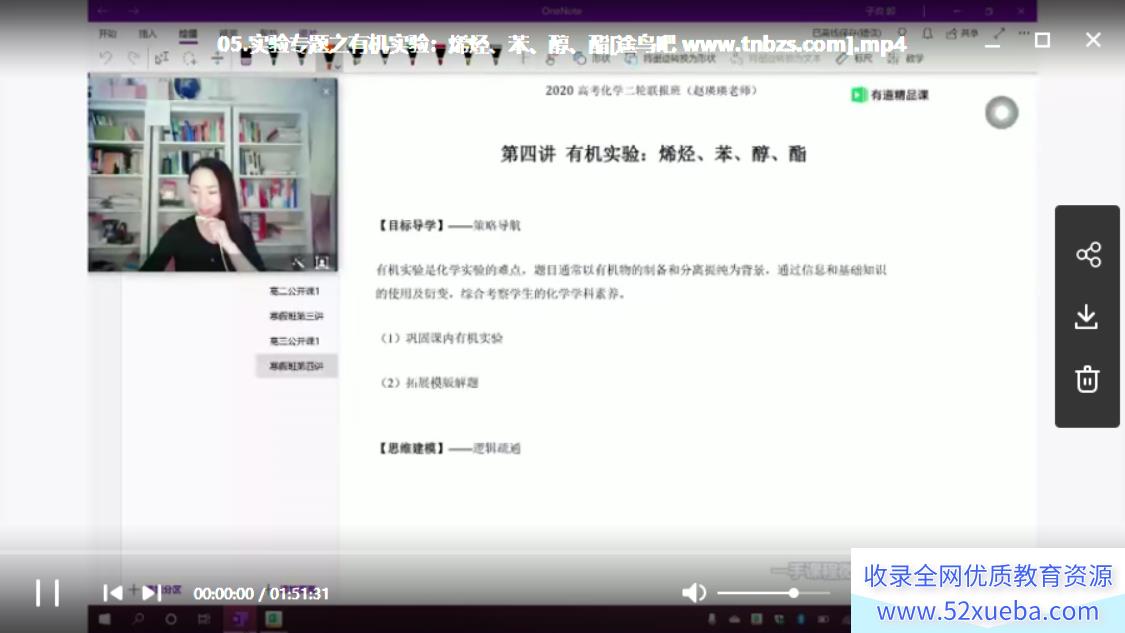The height and width of the screenshot is (633, 1125).
Task: Click the 共享 share button in OneNote
Action: (x=962, y=34)
